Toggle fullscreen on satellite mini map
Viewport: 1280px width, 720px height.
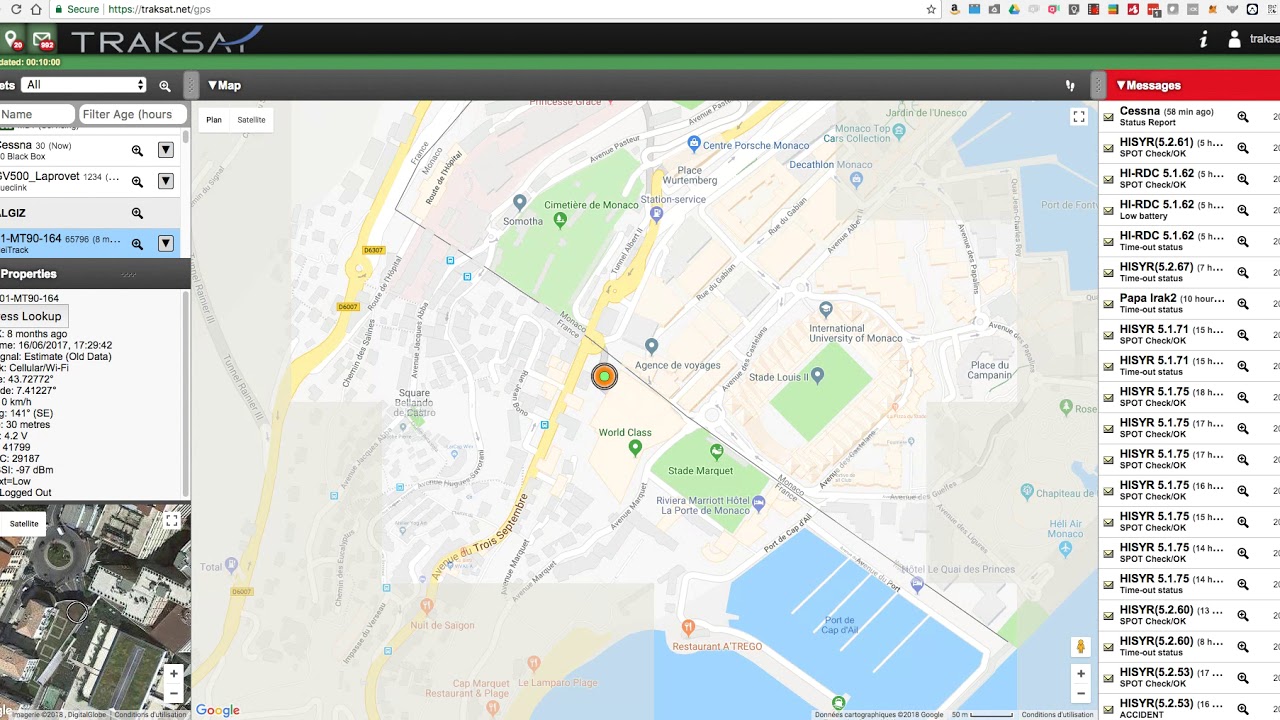coord(172,521)
